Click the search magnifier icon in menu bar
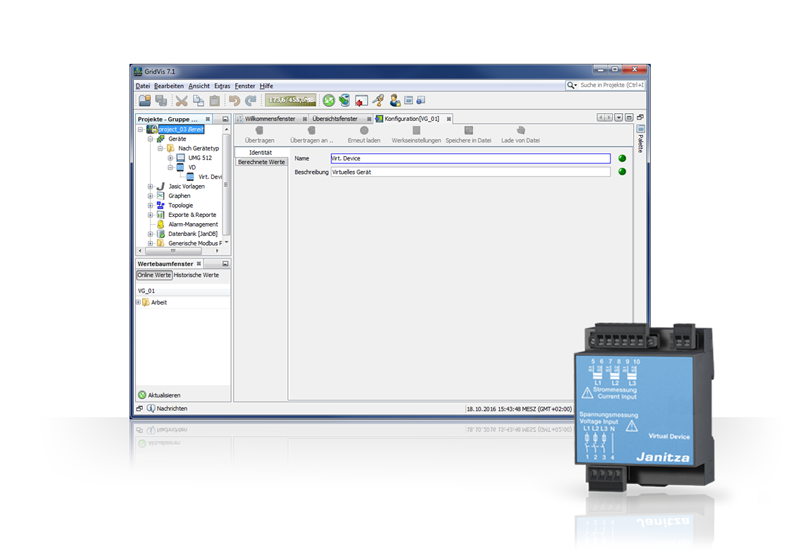This screenshot has height=560, width=800. [571, 85]
